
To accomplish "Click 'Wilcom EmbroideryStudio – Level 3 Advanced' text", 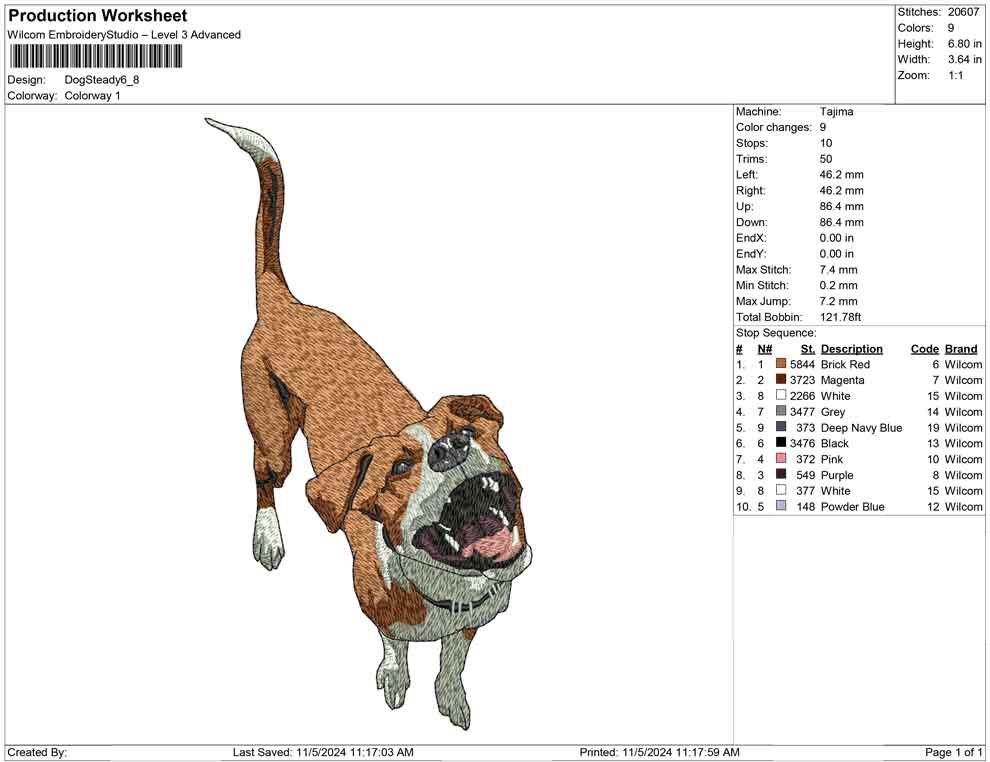I will 124,35.
